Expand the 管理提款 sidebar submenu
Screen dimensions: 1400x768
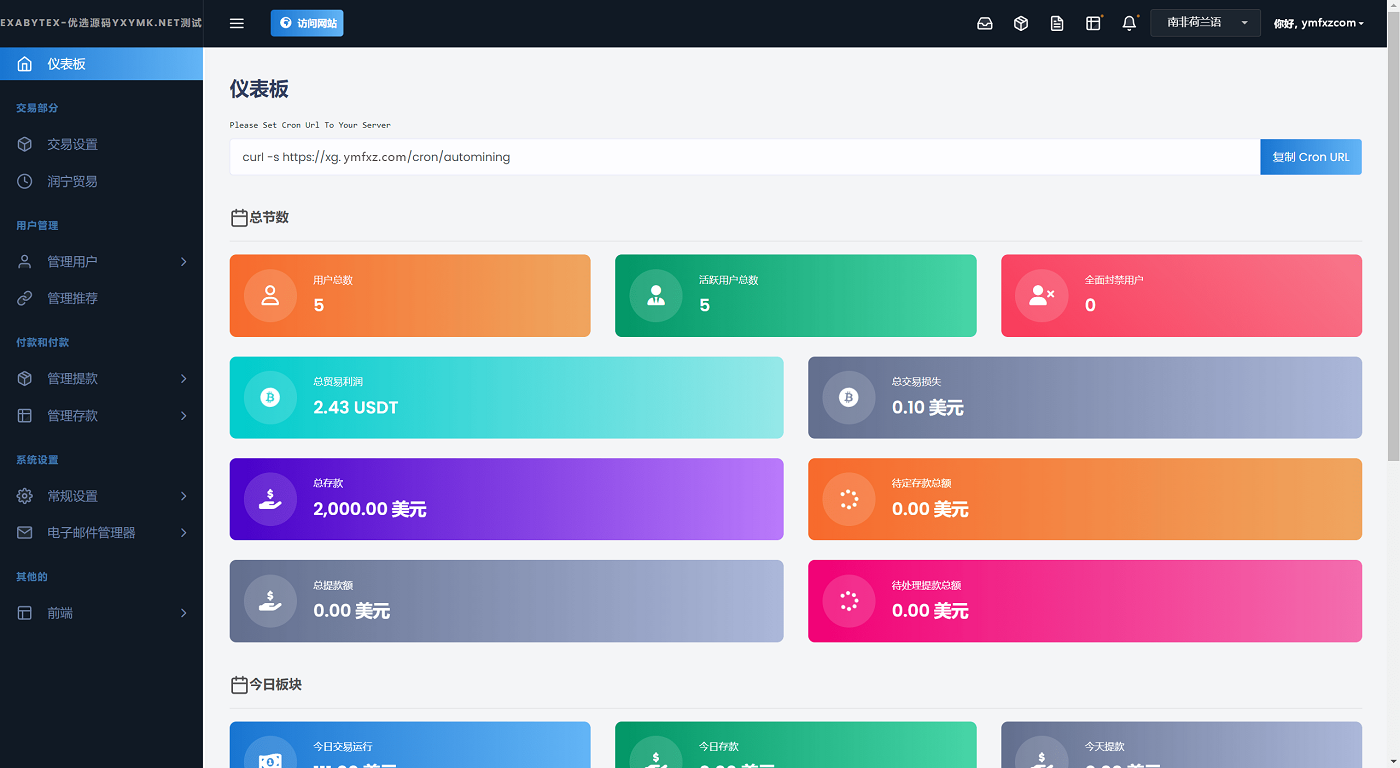[x=101, y=379]
